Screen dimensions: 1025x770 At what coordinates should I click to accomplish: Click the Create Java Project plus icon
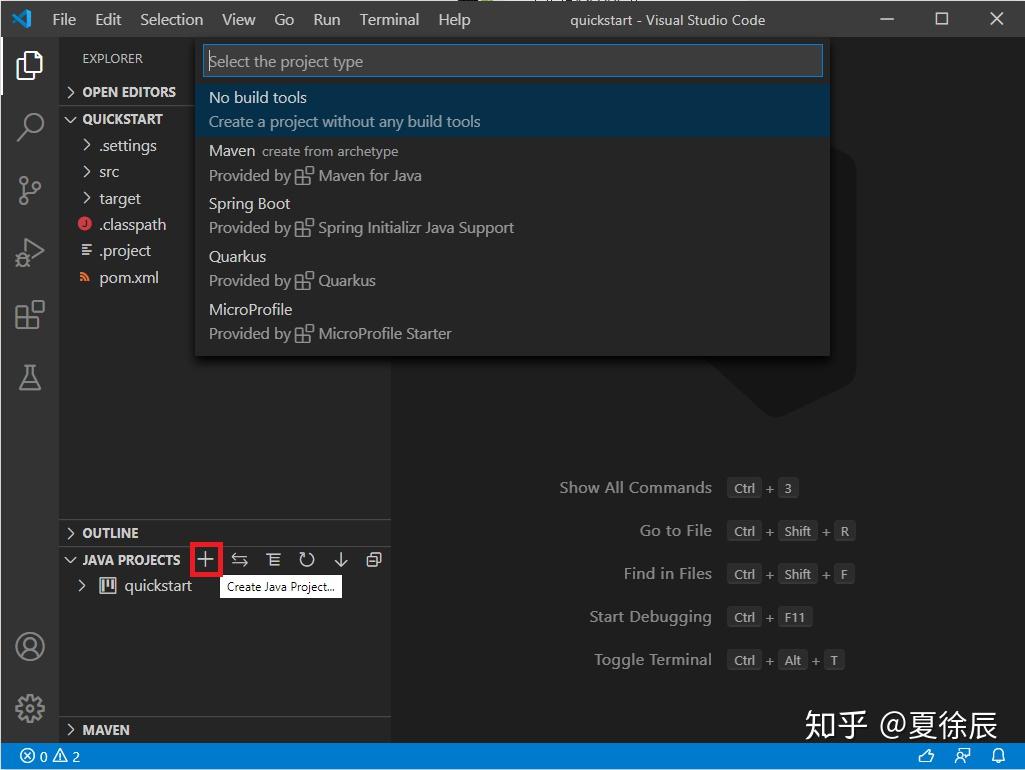coord(205,559)
